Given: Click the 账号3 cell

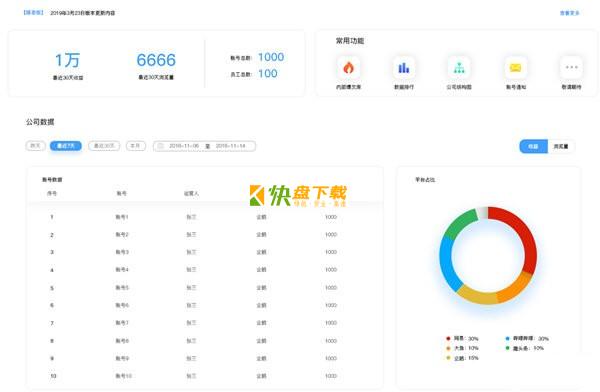Looking at the screenshot, I should tap(122, 252).
